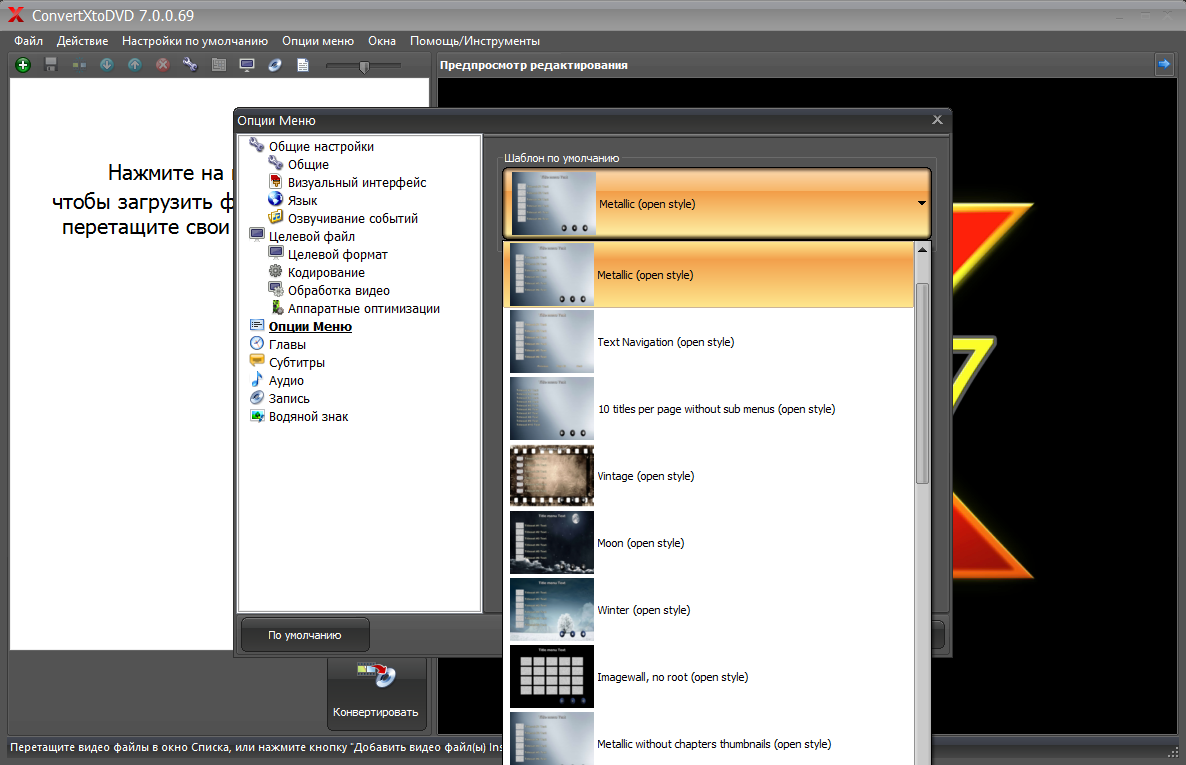Click the monitor preview icon in toolbar
Image resolution: width=1186 pixels, height=765 pixels.
(247, 65)
